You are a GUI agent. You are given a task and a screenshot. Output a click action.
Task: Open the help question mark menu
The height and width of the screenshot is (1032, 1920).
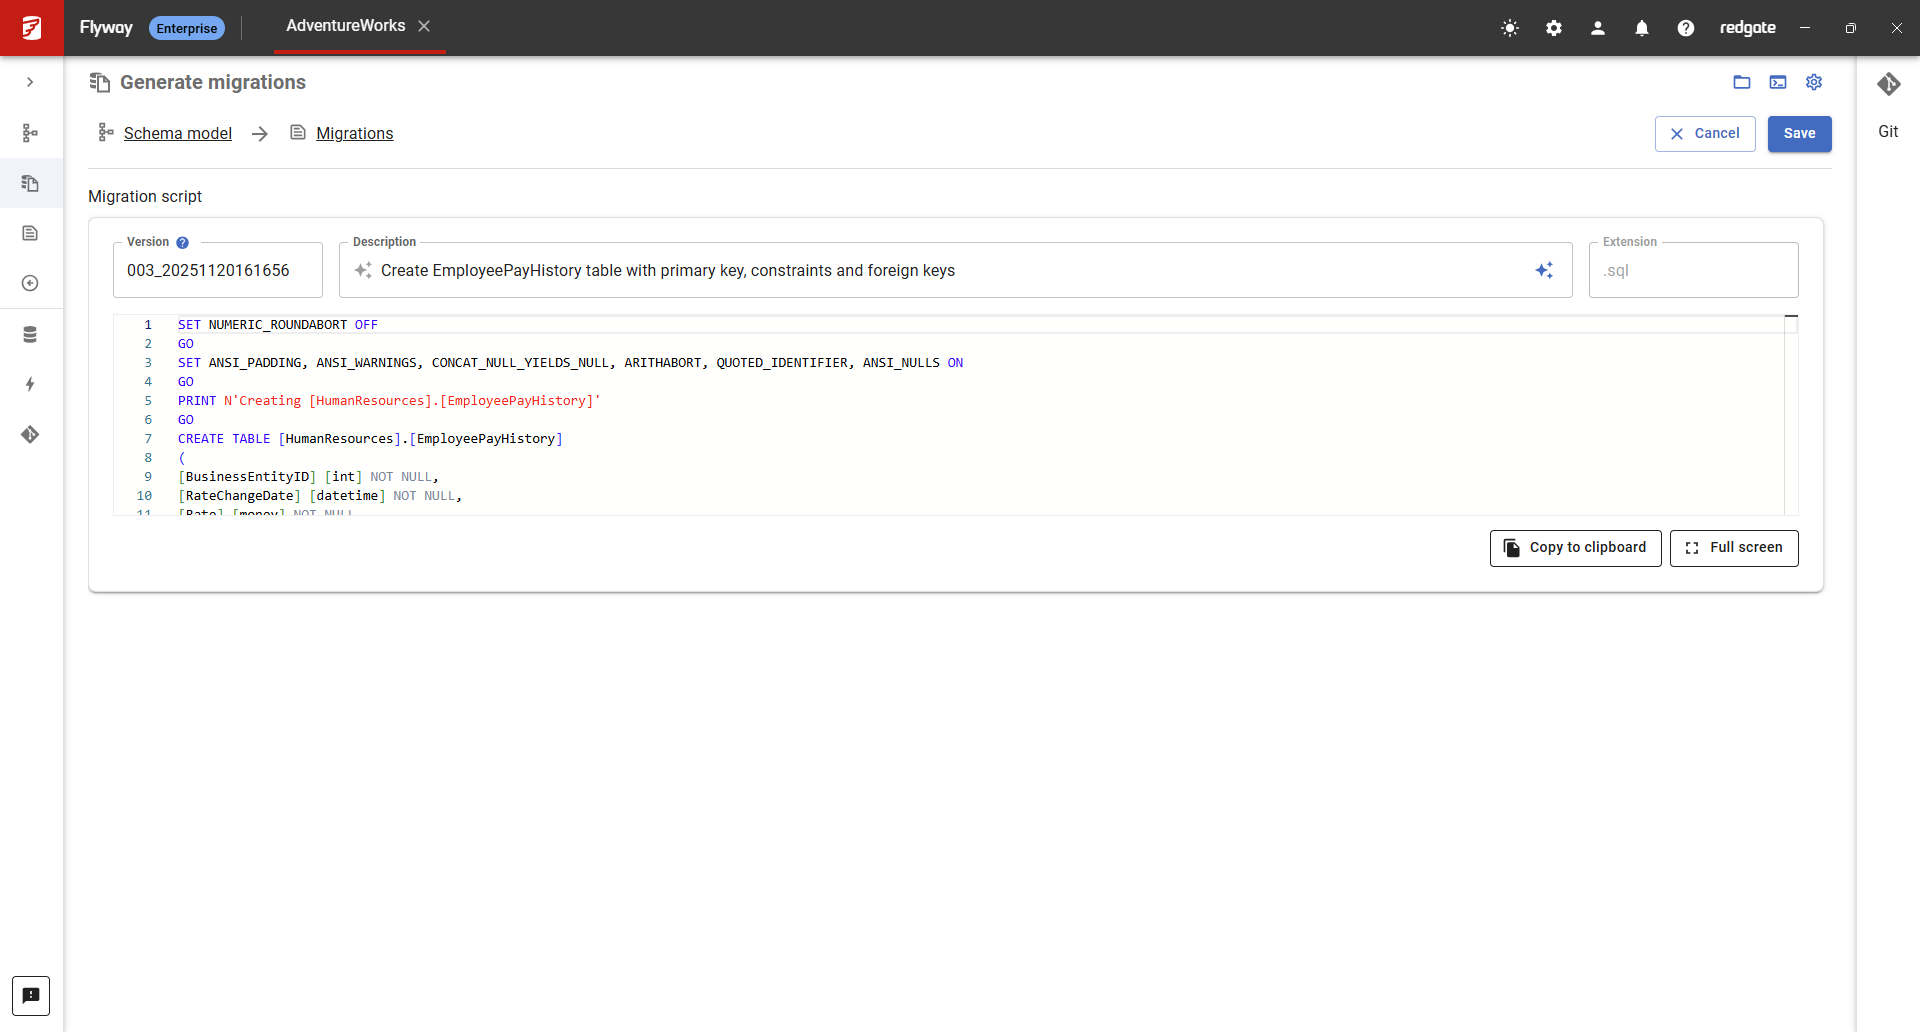[x=1685, y=28]
